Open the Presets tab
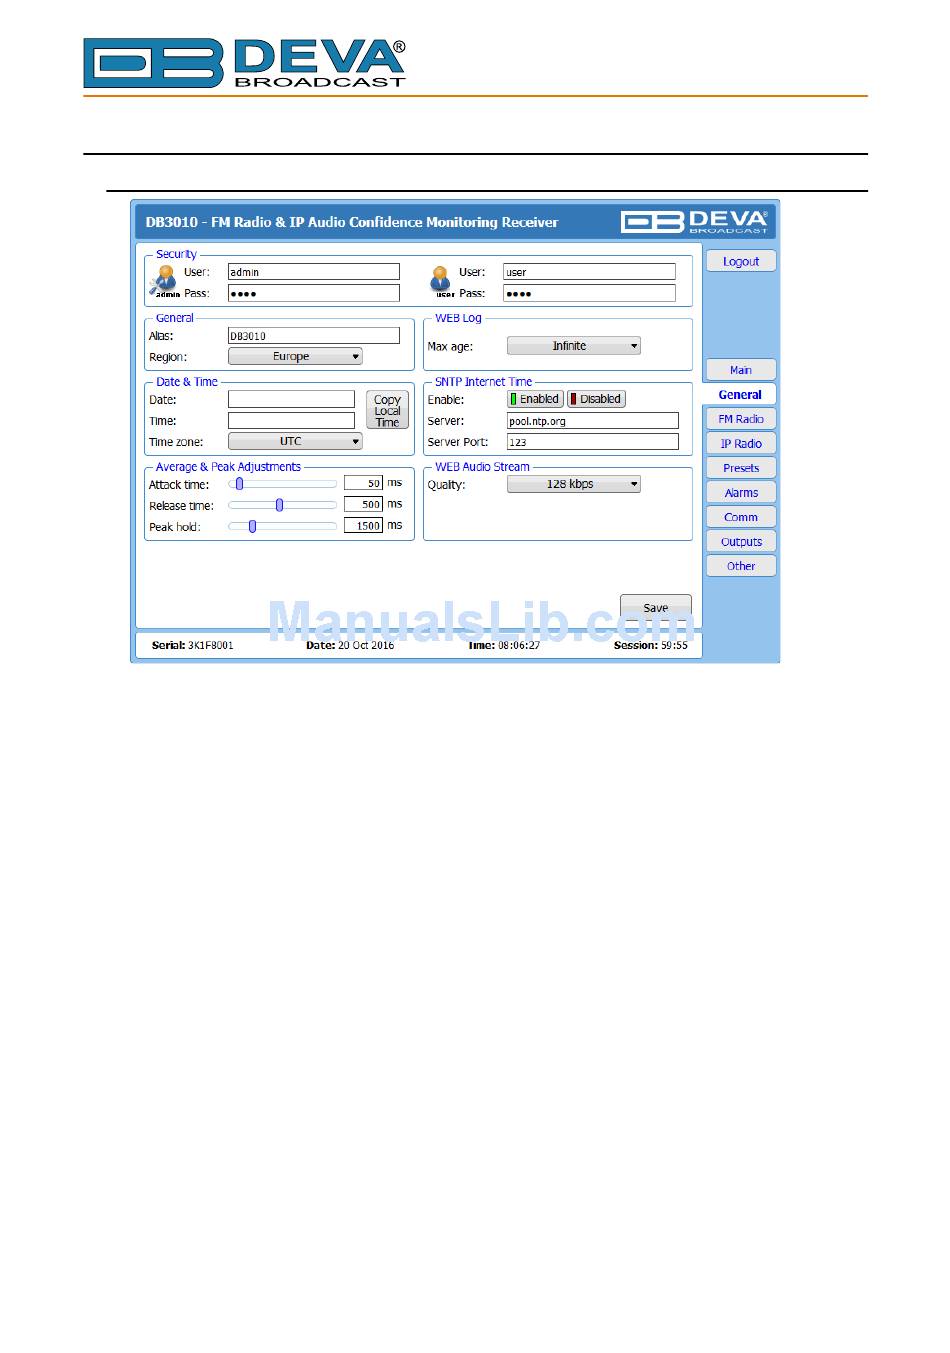The width and height of the screenshot is (950, 1353). 740,468
